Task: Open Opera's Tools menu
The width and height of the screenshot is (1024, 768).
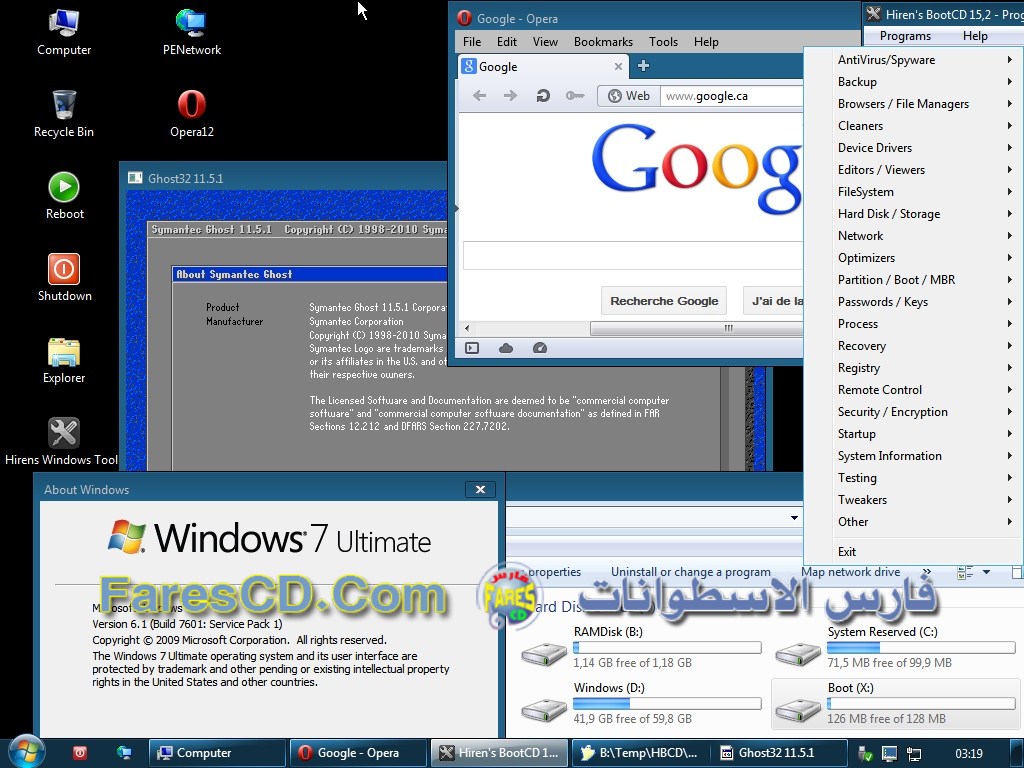Action: pyautogui.click(x=664, y=42)
